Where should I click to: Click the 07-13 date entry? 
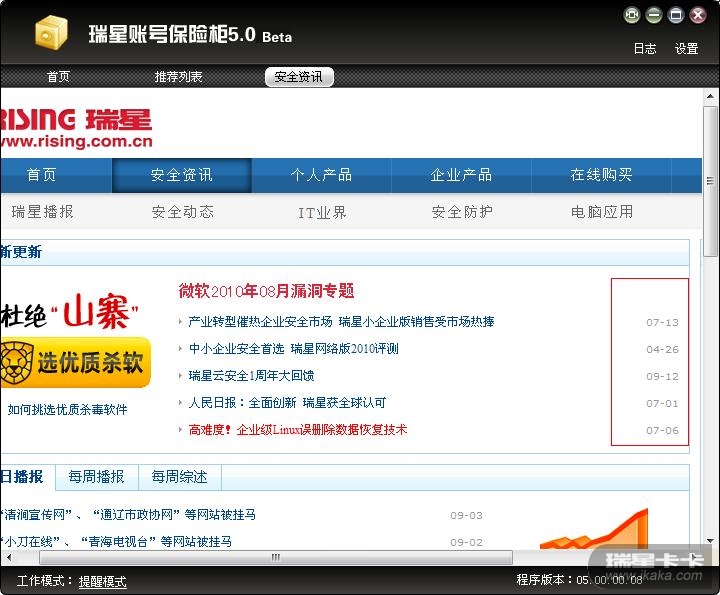tap(662, 322)
